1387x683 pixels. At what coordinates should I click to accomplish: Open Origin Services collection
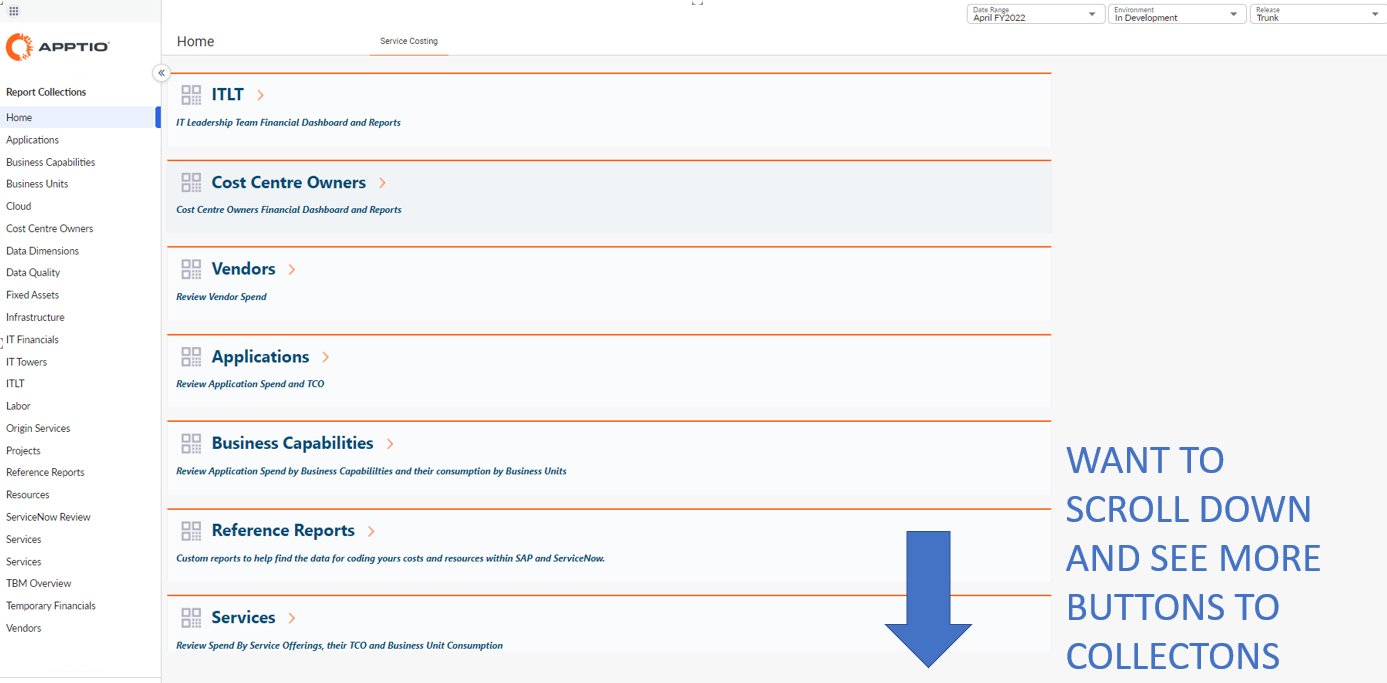point(38,428)
